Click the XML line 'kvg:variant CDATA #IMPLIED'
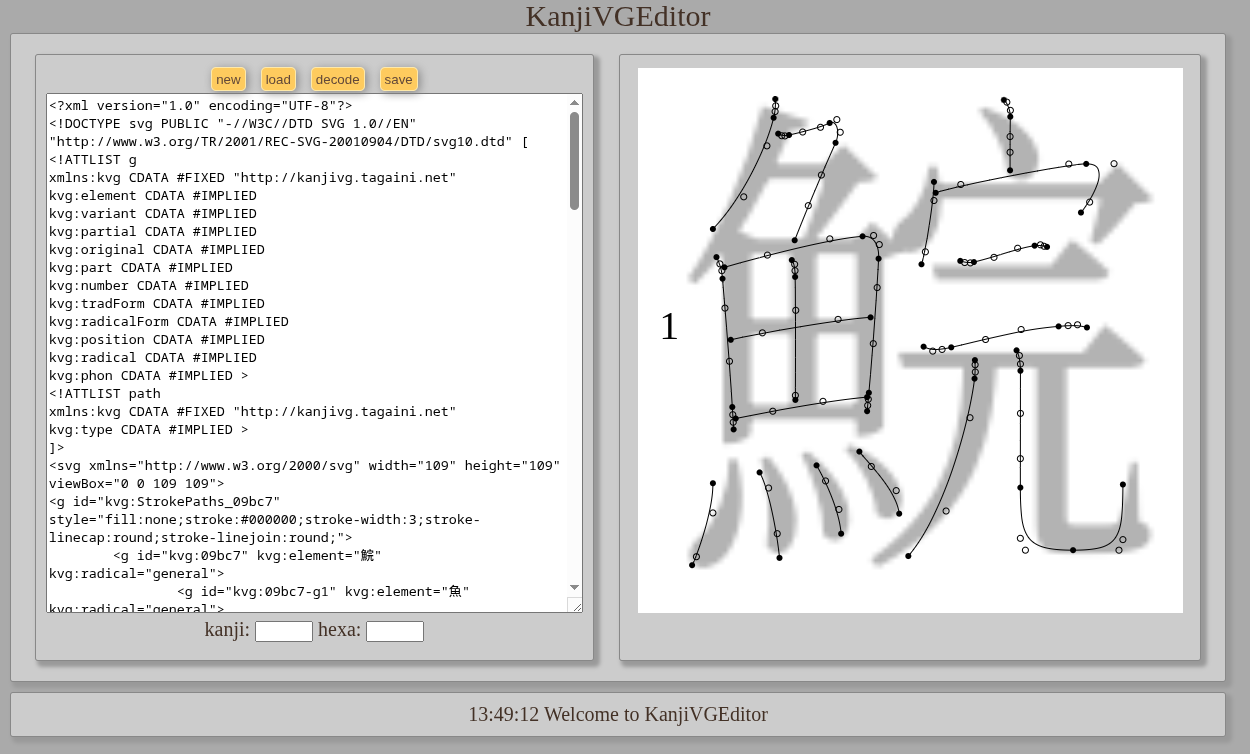The image size is (1250, 754). pyautogui.click(x=153, y=213)
